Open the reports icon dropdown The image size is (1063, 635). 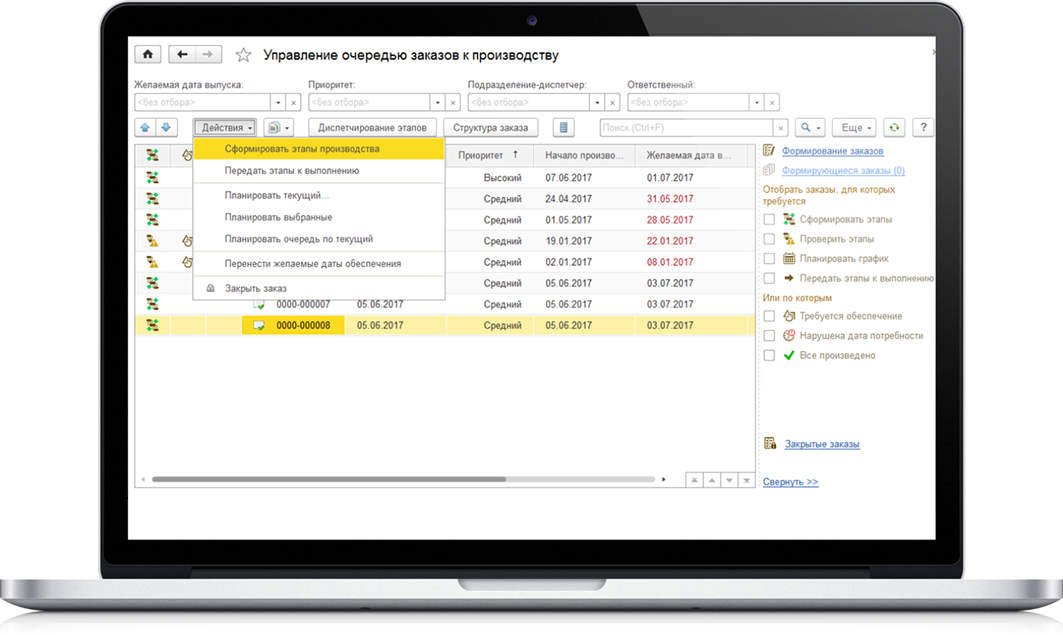click(x=279, y=127)
